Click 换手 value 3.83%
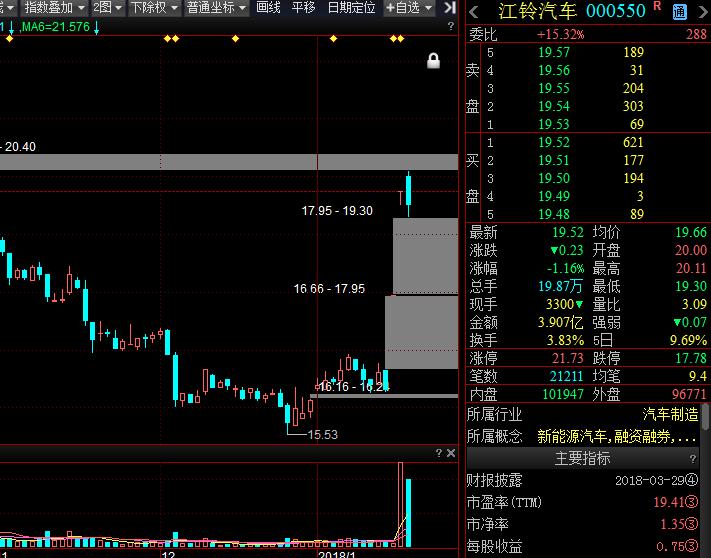Viewport: 711px width, 558px height. [x=565, y=340]
